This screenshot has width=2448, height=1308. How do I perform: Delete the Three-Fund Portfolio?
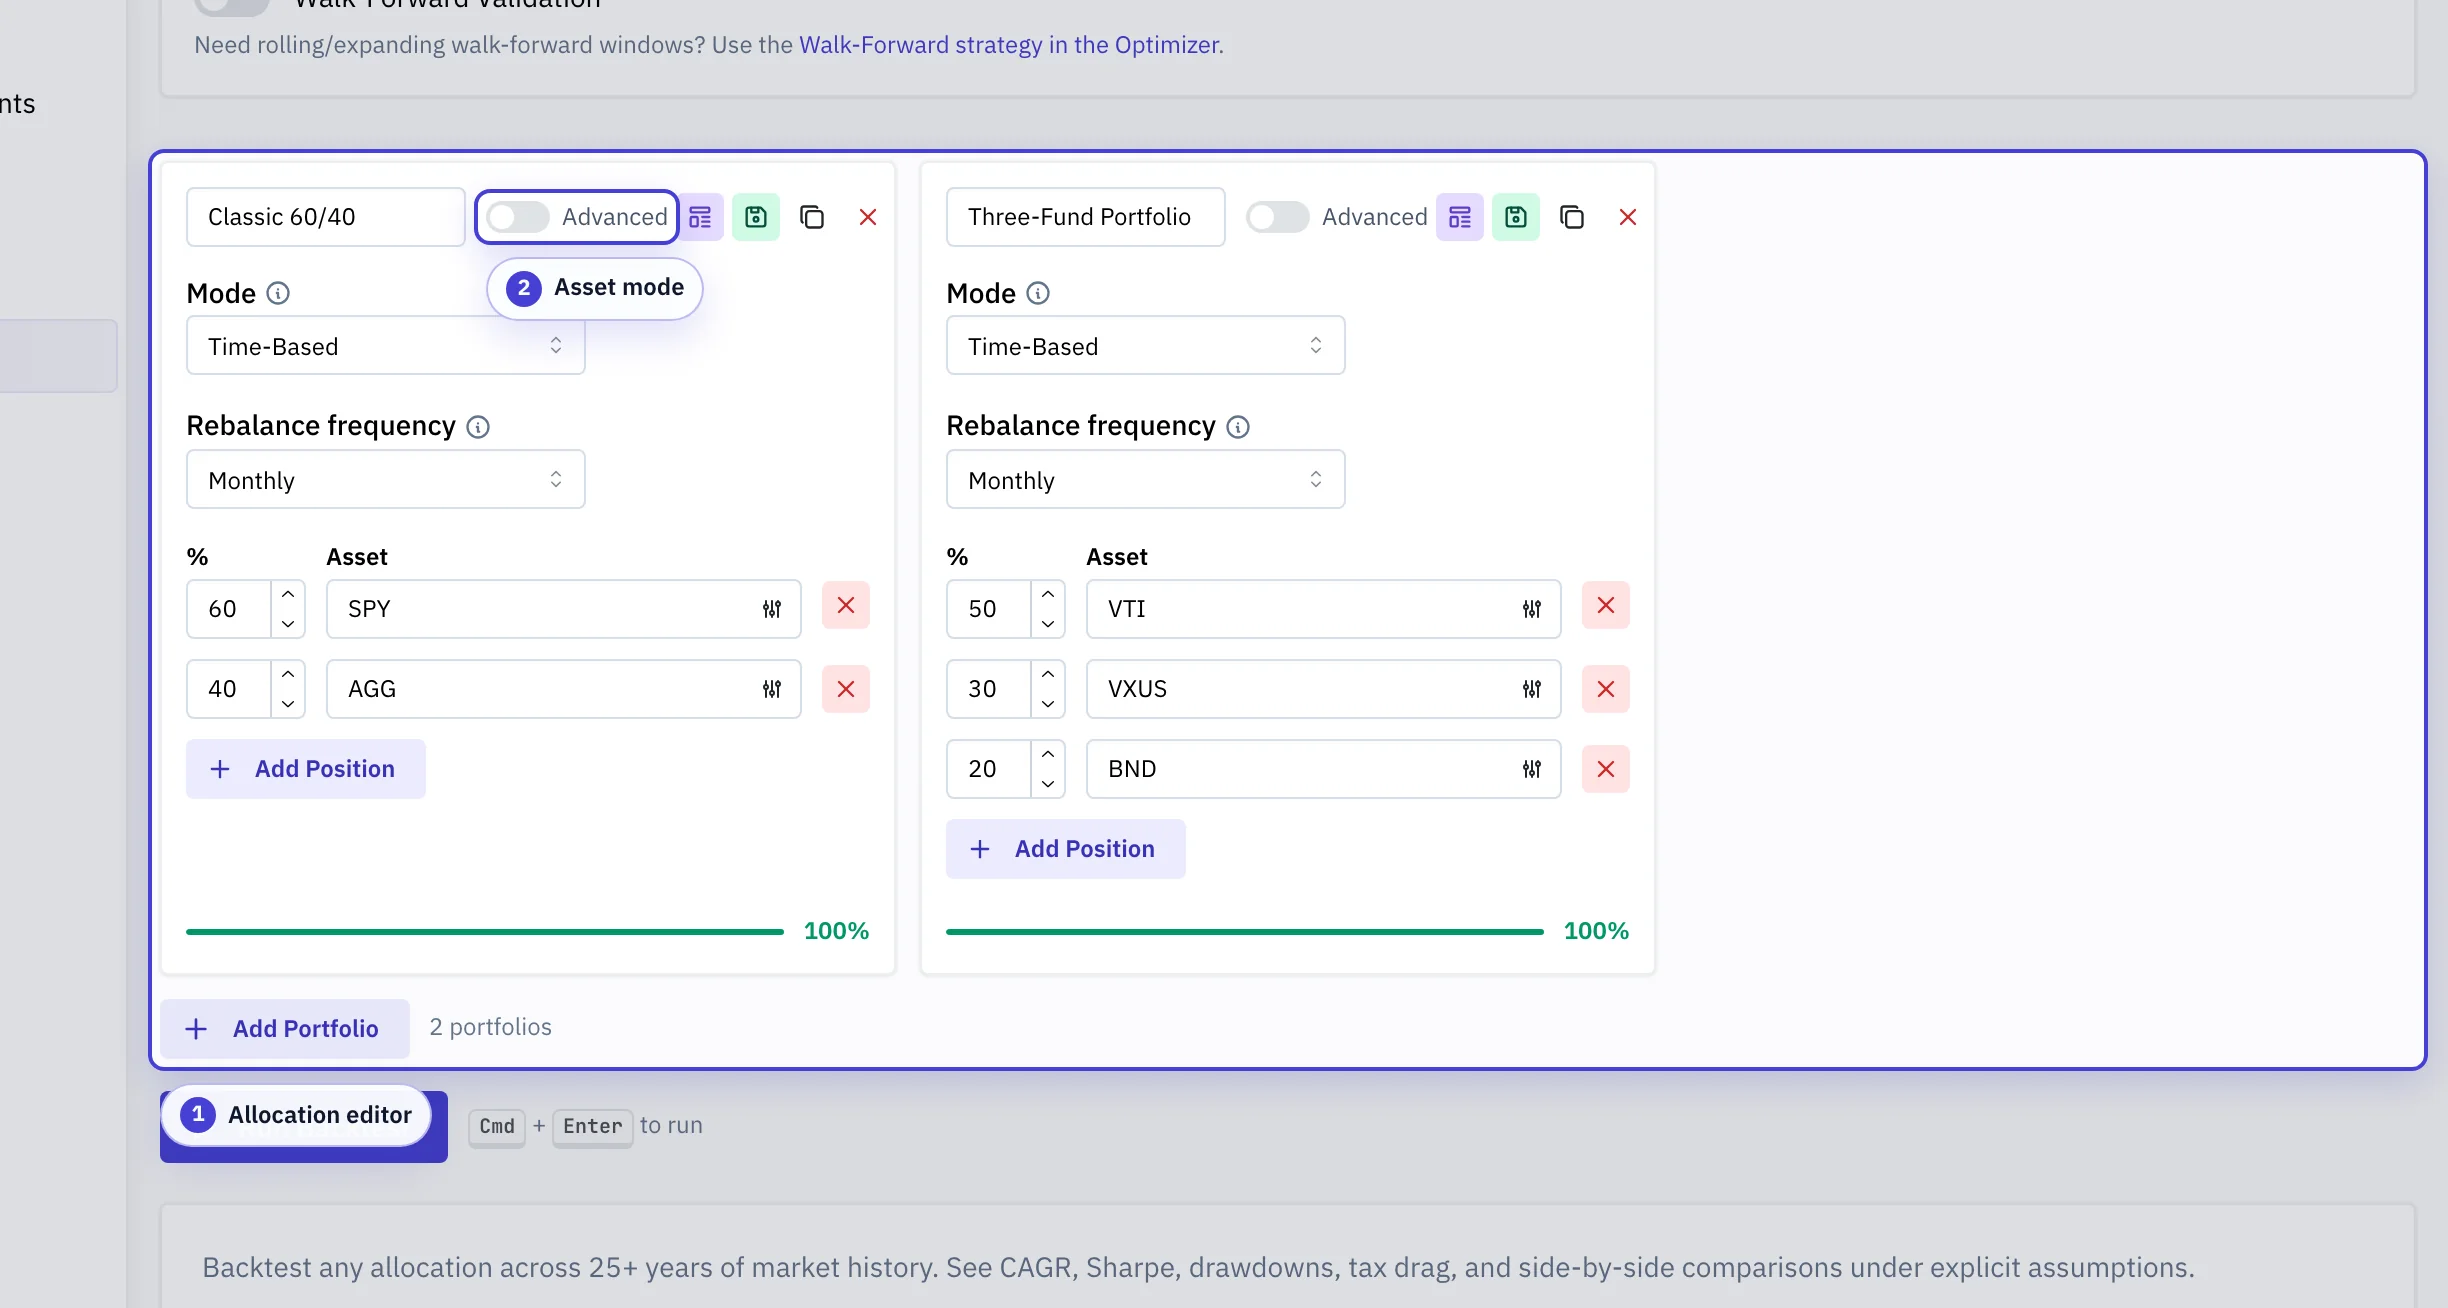point(1628,217)
